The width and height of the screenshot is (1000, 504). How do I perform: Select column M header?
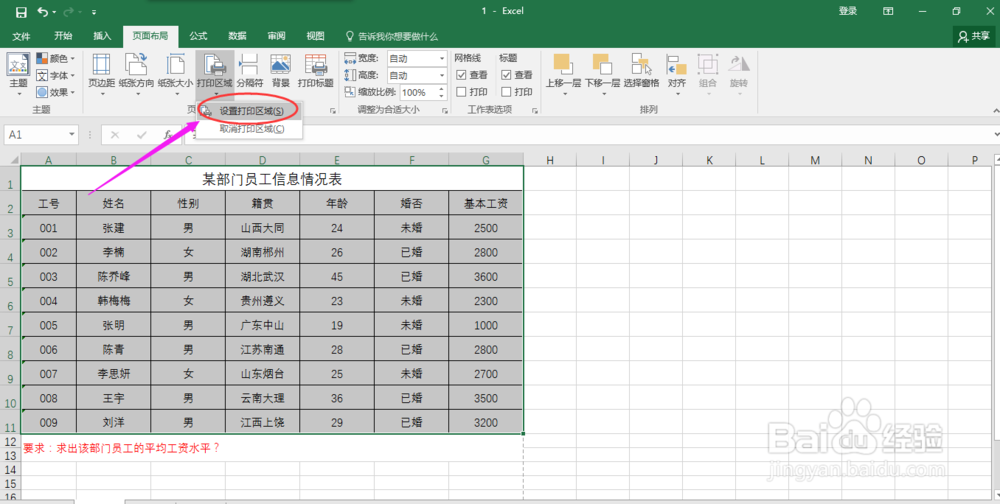(815, 160)
